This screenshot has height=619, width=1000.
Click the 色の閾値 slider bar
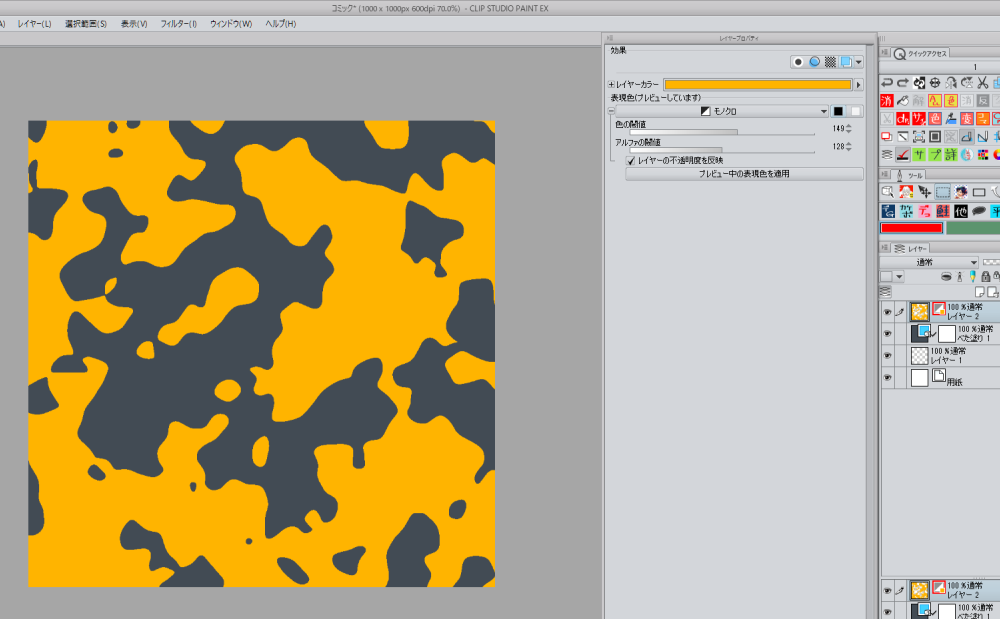[721, 133]
